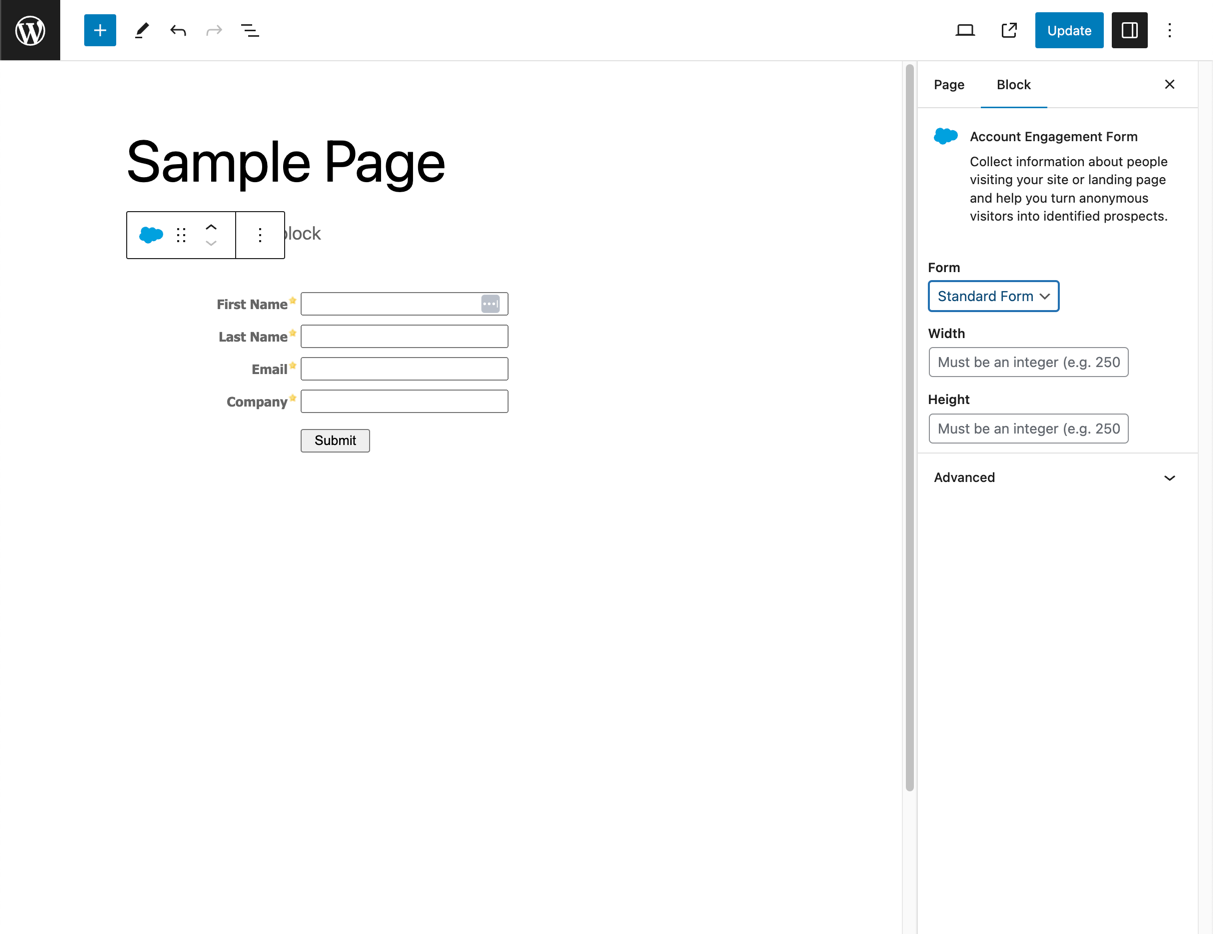Select the Block tab
Screen dimensions: 1213x934
point(1013,85)
